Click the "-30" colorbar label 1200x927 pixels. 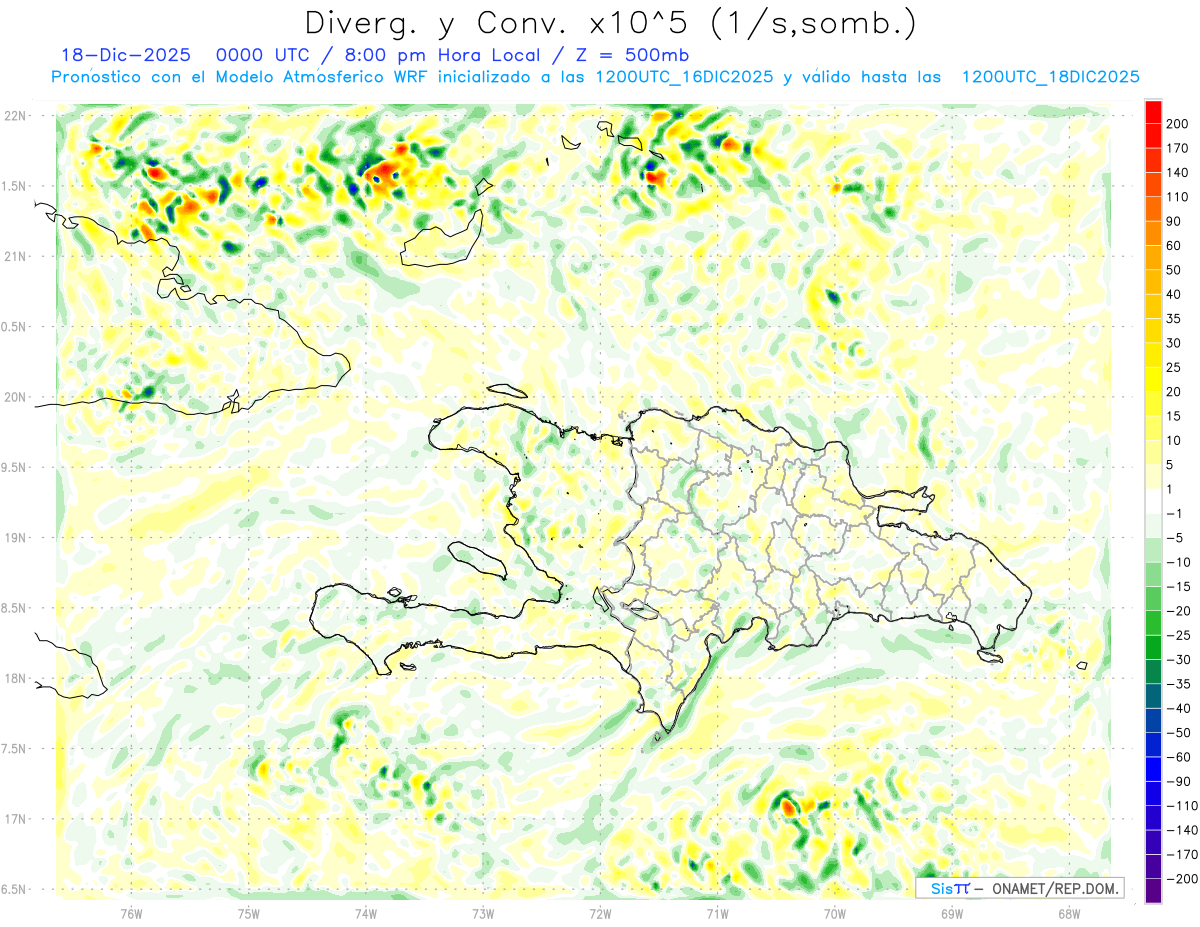(x=1180, y=660)
